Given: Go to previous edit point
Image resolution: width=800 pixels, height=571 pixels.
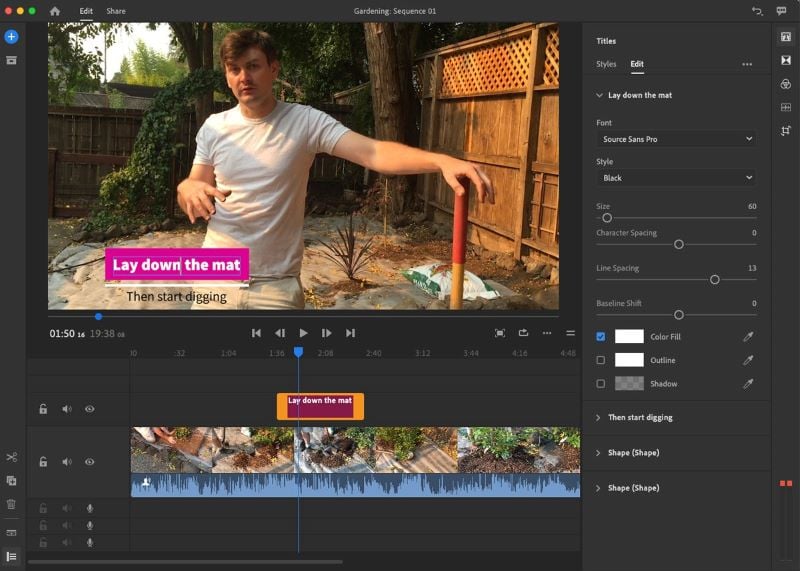Looking at the screenshot, I should coord(256,333).
